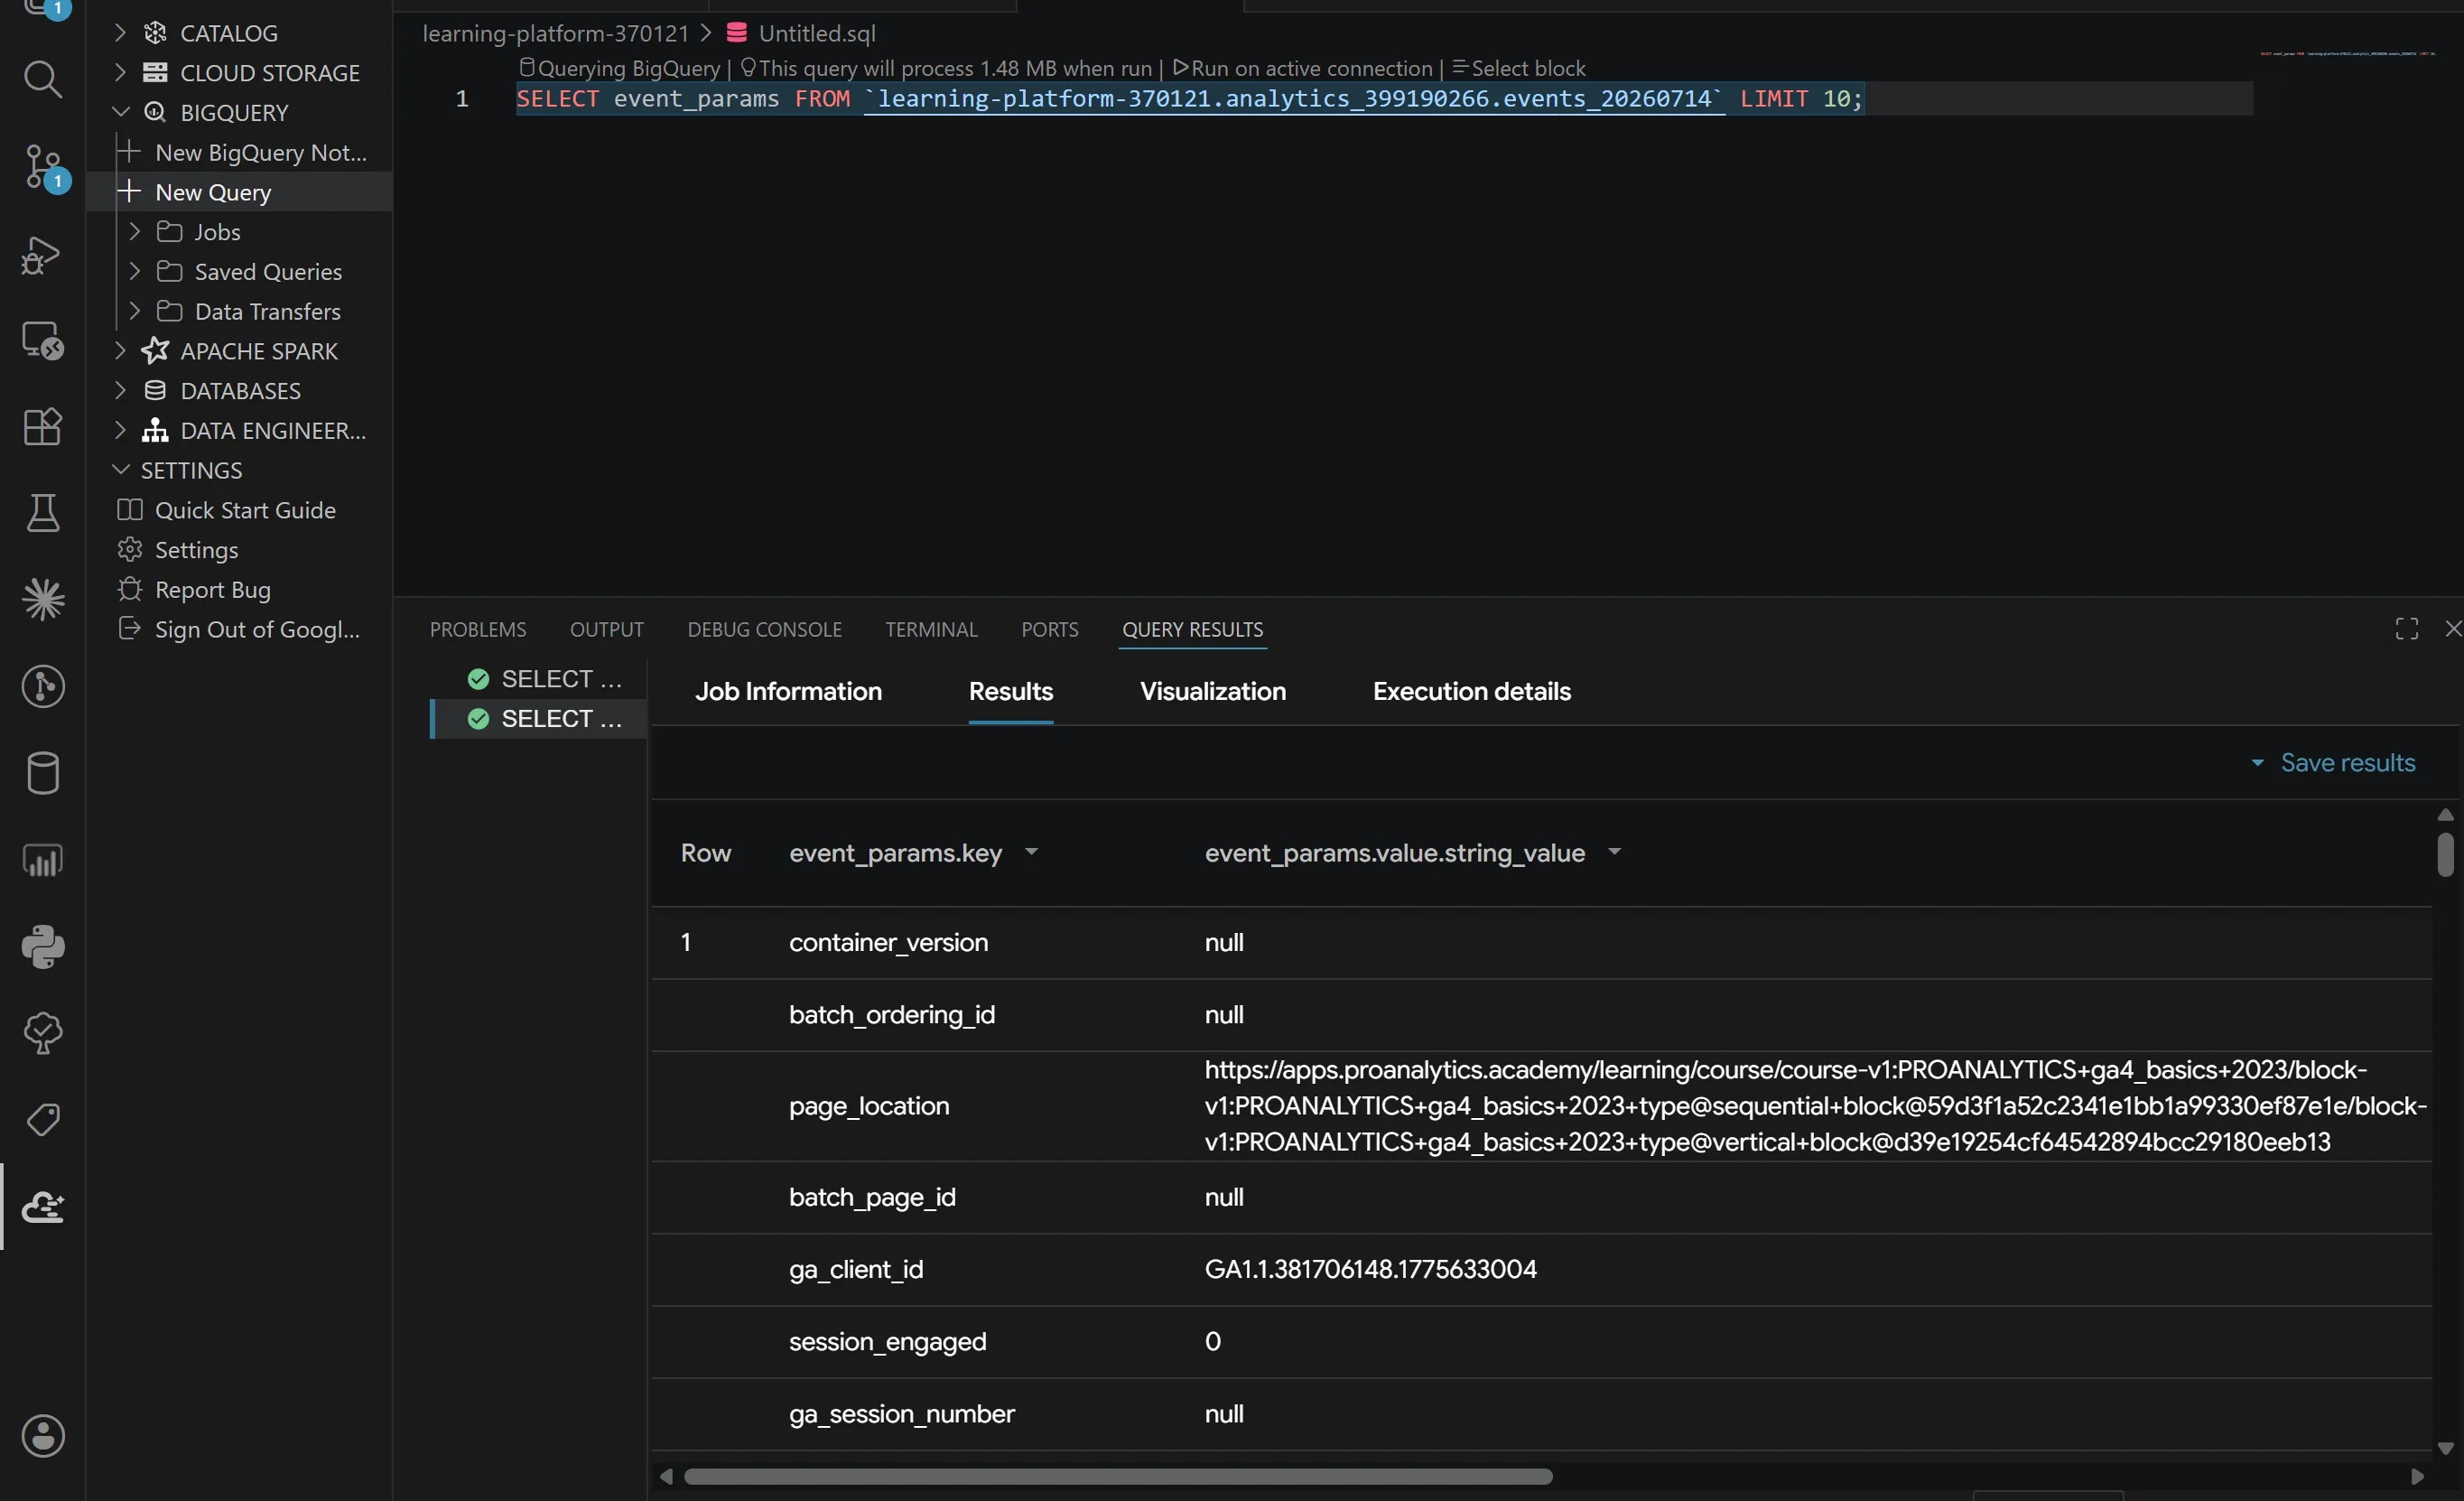
Task: Click the horizontal scrollbar of results
Action: point(1117,1476)
